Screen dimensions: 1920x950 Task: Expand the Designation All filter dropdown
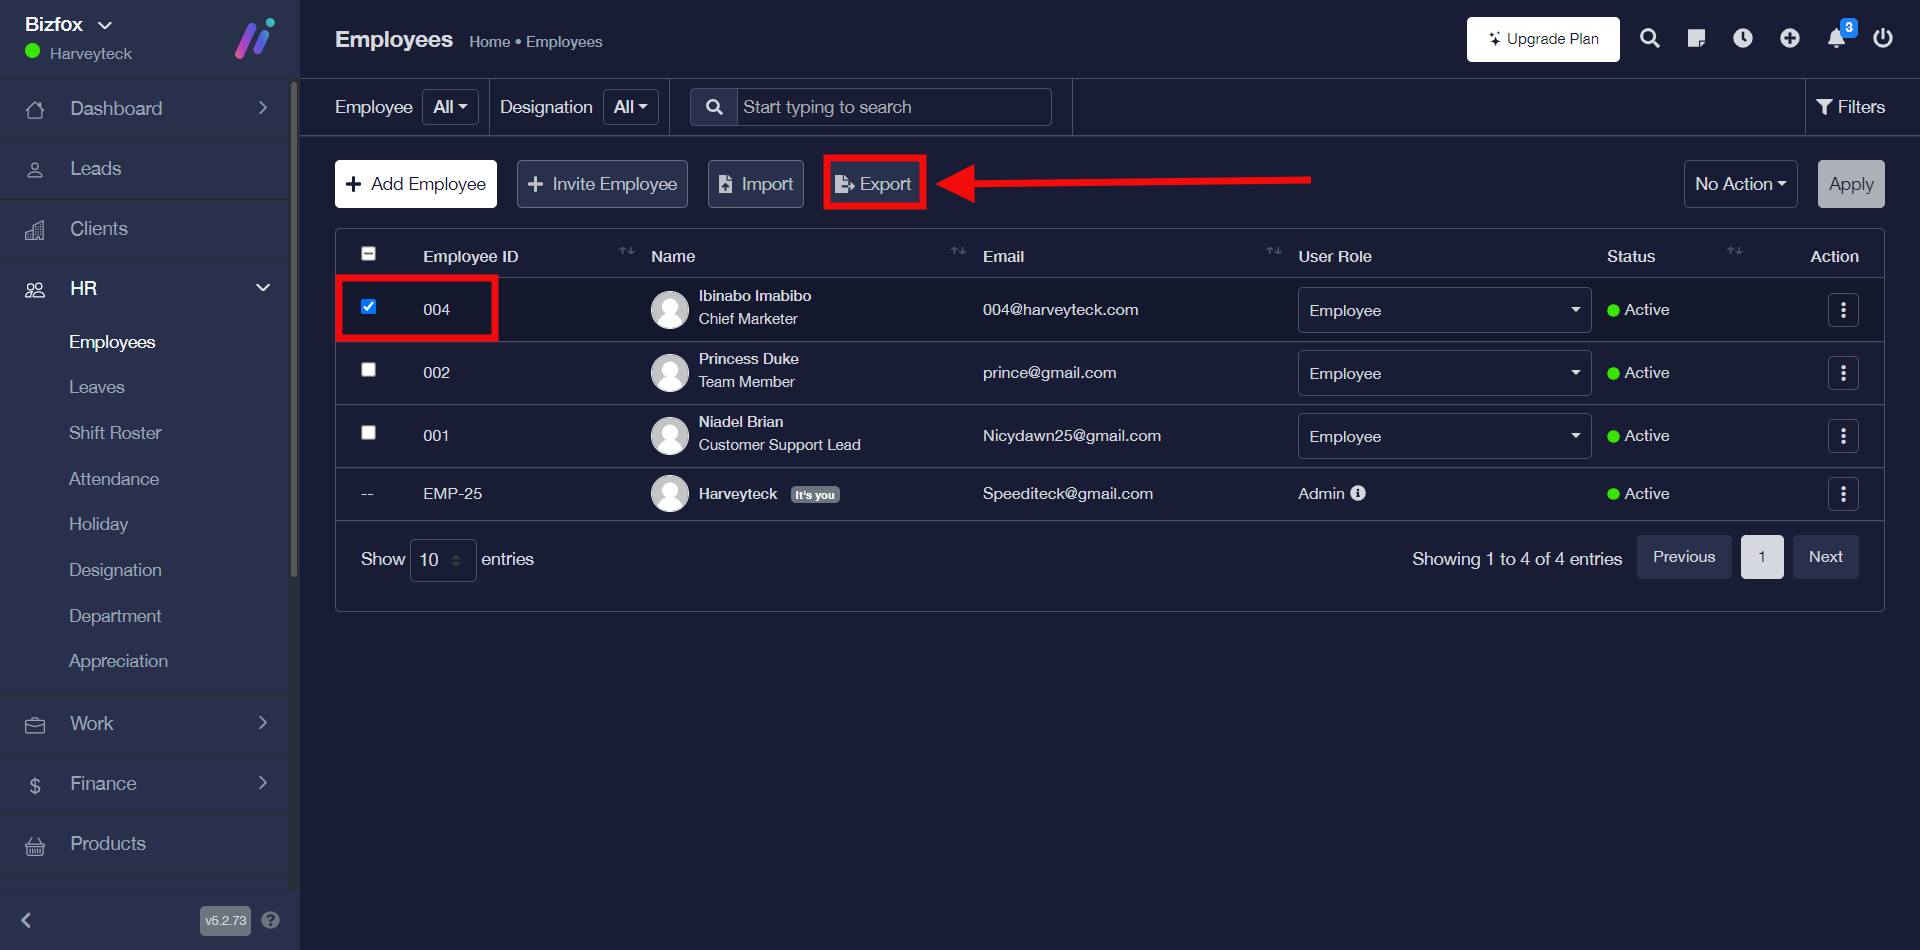tap(630, 107)
